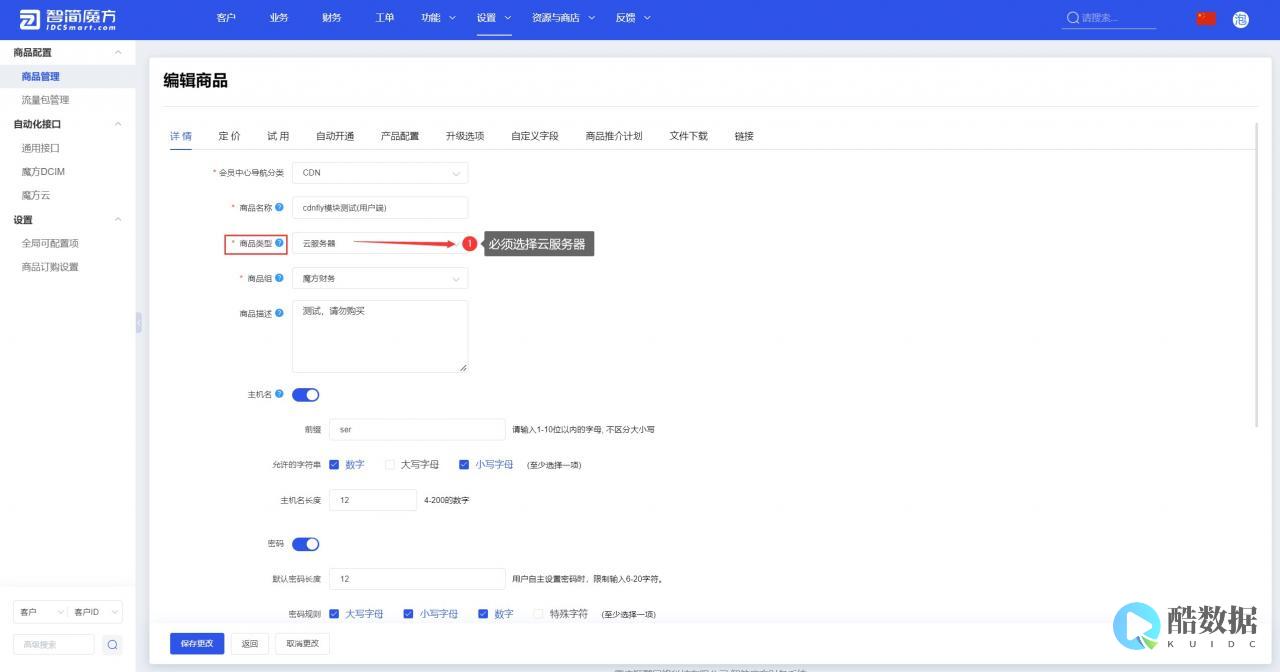The image size is (1280, 672).
Task: Click the help icon next to 主机名
Action: point(279,394)
